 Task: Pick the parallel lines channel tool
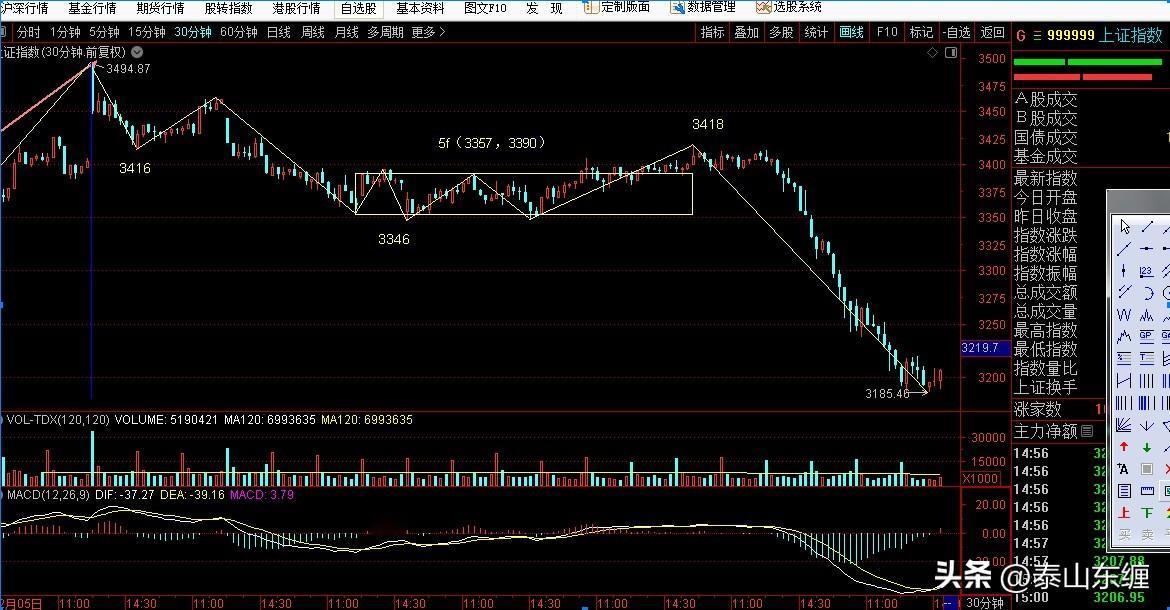point(1124,292)
